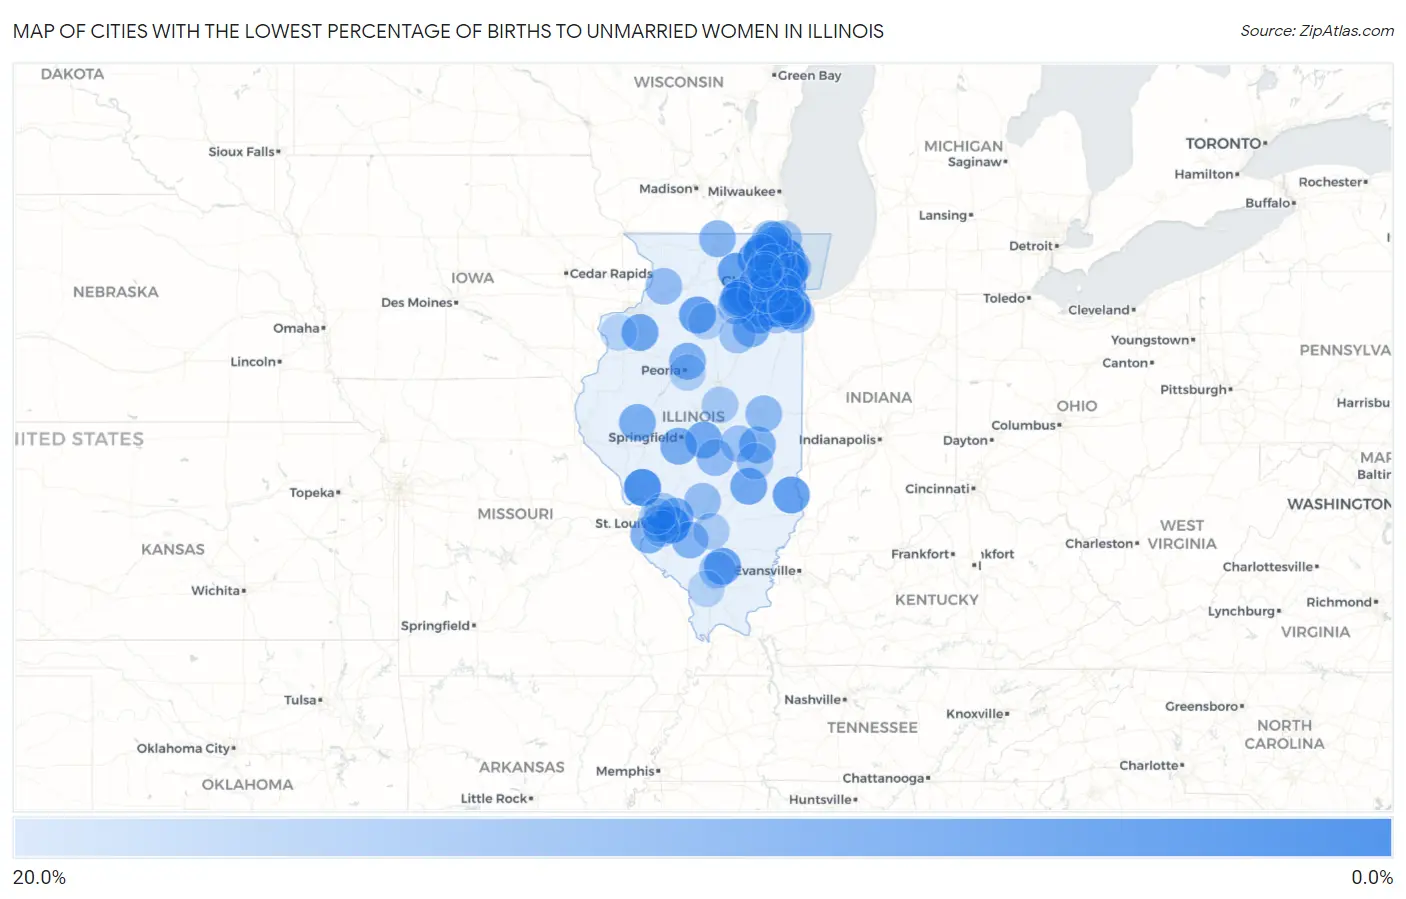Click the bubble just east of Cedar Rapids
This screenshot has width=1406, height=899.
[663, 285]
